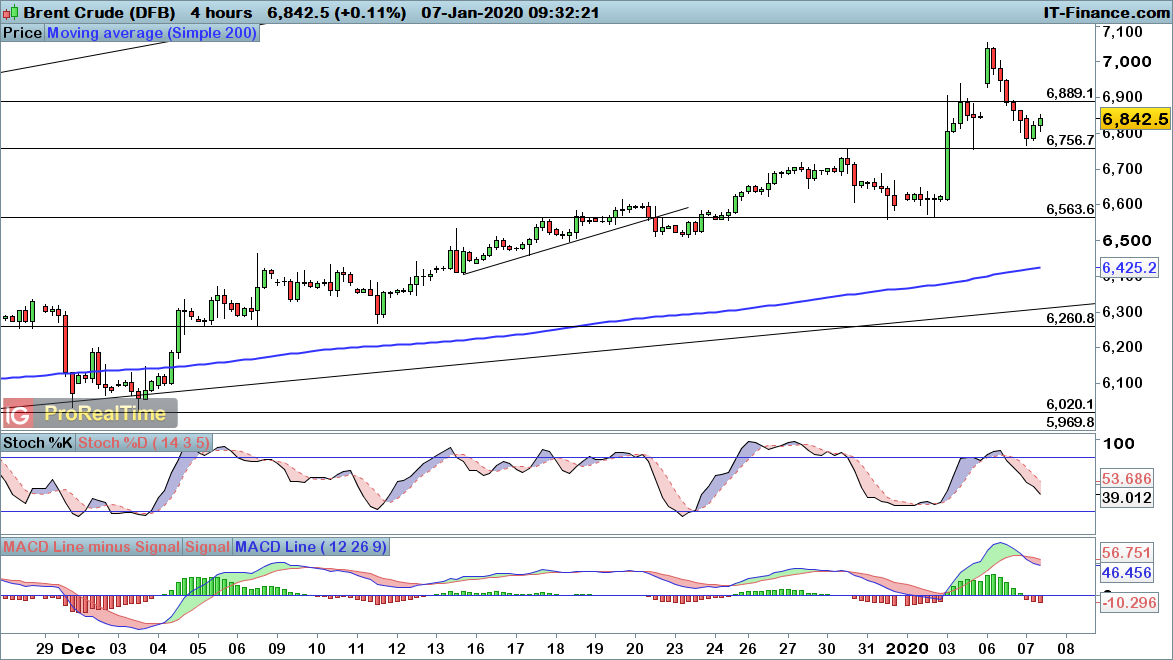Click the 53.686 stochastic %D value

pyautogui.click(x=1127, y=479)
